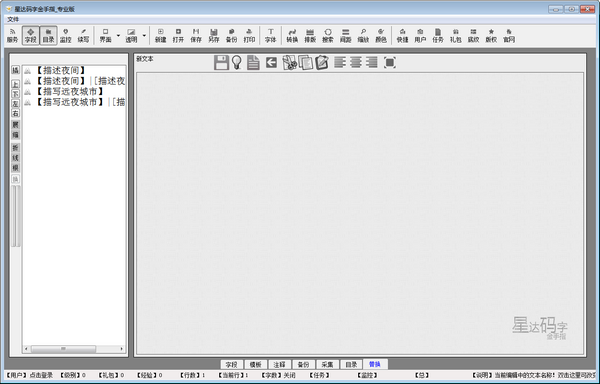Toggle the 字段 panel button
Screen dimensions: 600x384
coord(31,36)
